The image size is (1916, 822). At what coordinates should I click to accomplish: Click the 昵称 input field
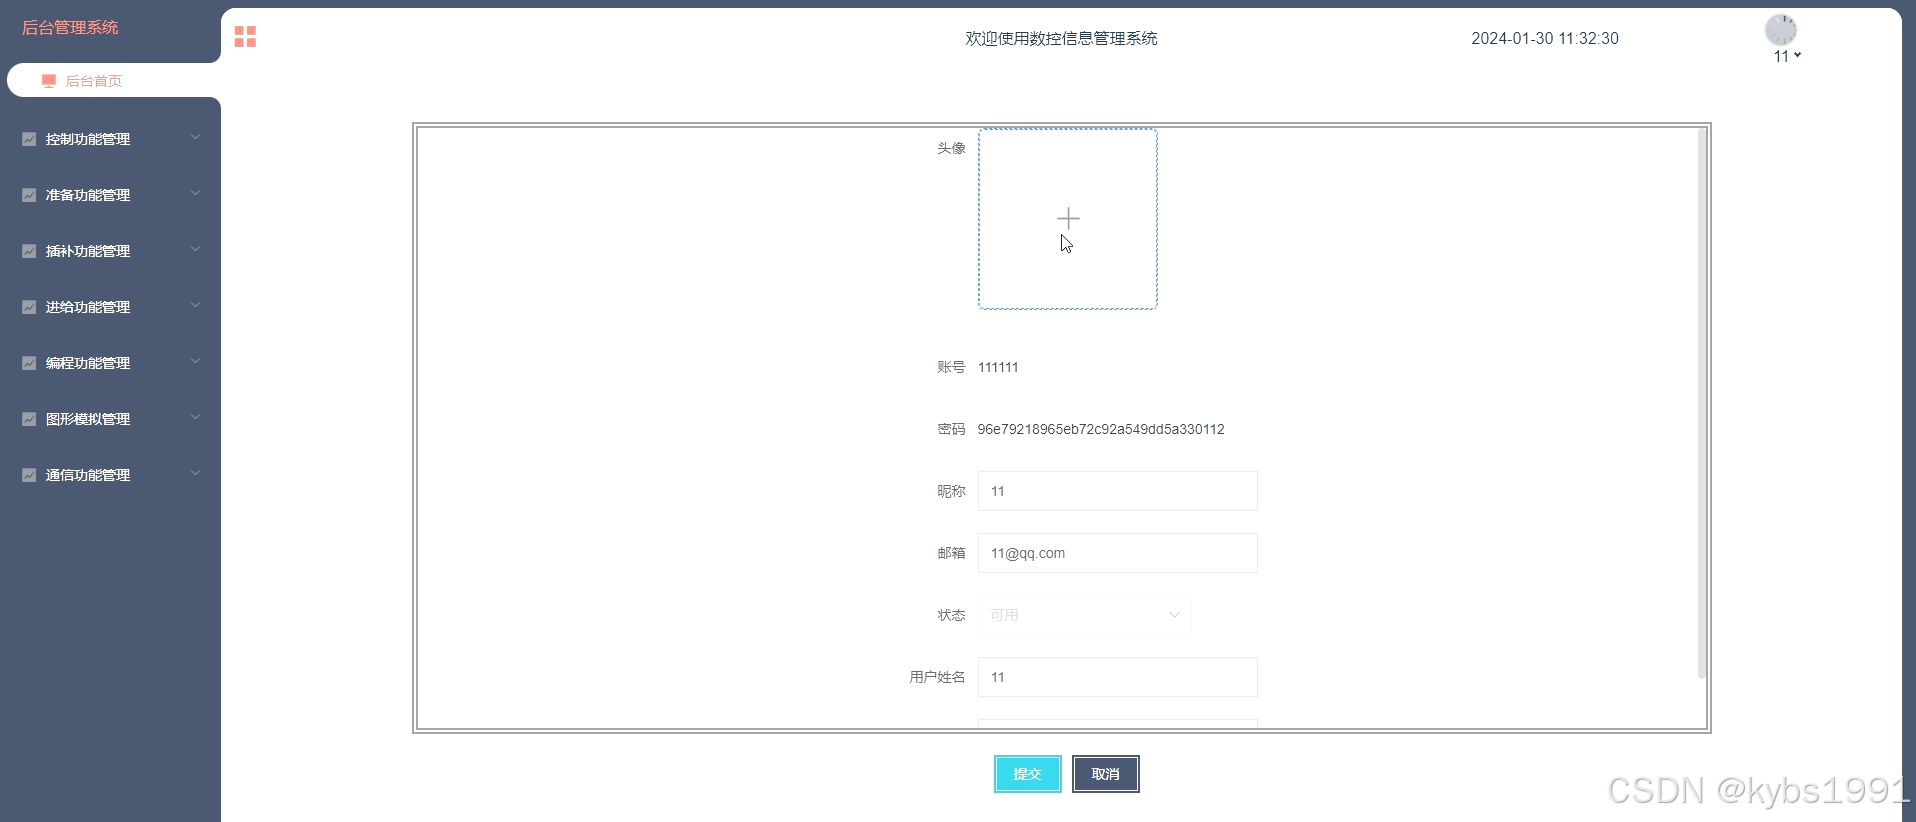coord(1117,491)
